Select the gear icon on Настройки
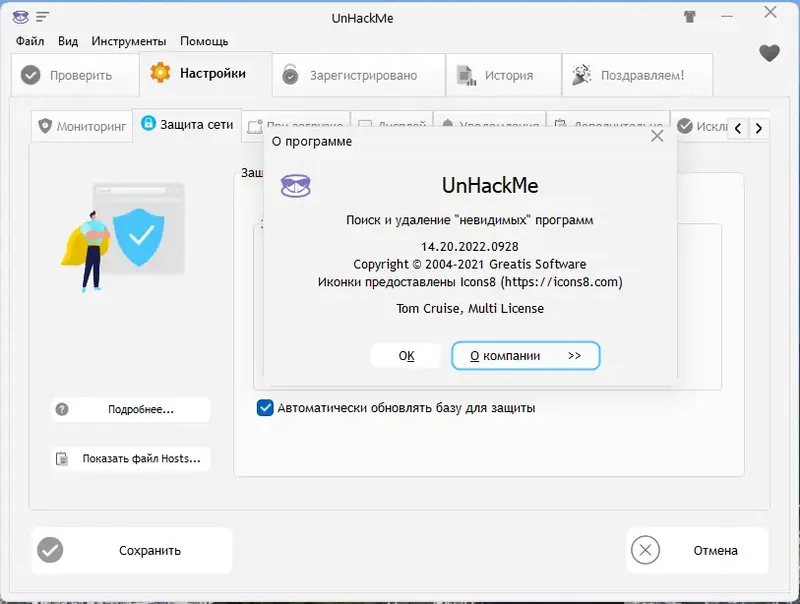This screenshot has width=800, height=604. point(158,74)
